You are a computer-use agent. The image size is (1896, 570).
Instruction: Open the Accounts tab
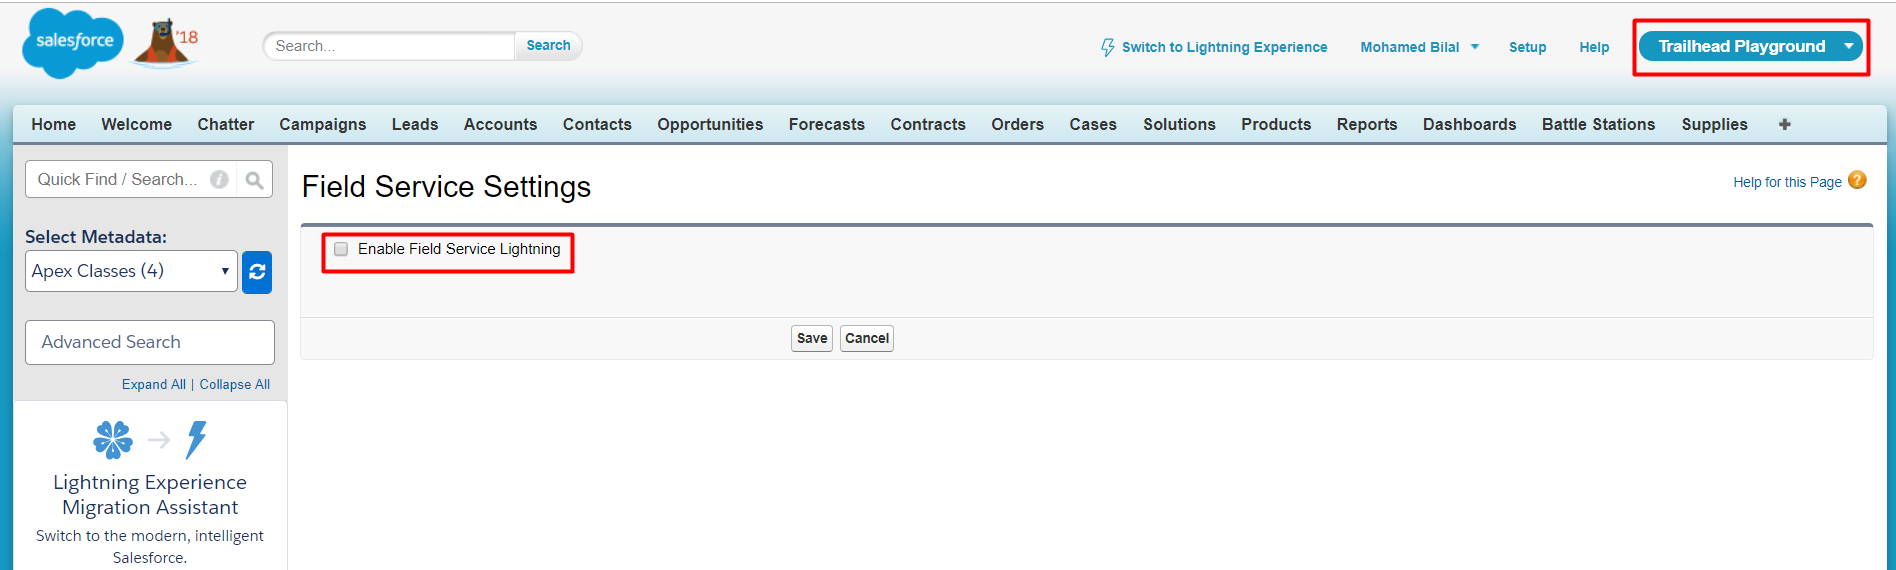[500, 124]
